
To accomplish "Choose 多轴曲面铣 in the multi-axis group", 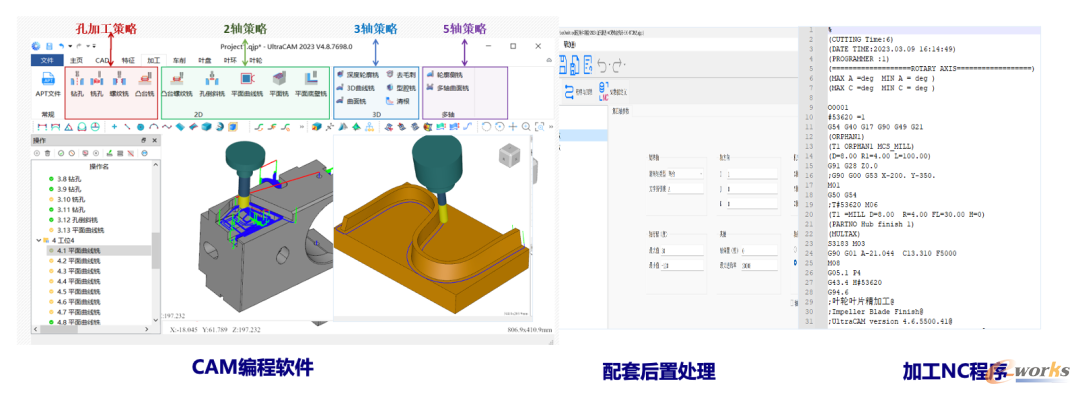I will (447, 87).
